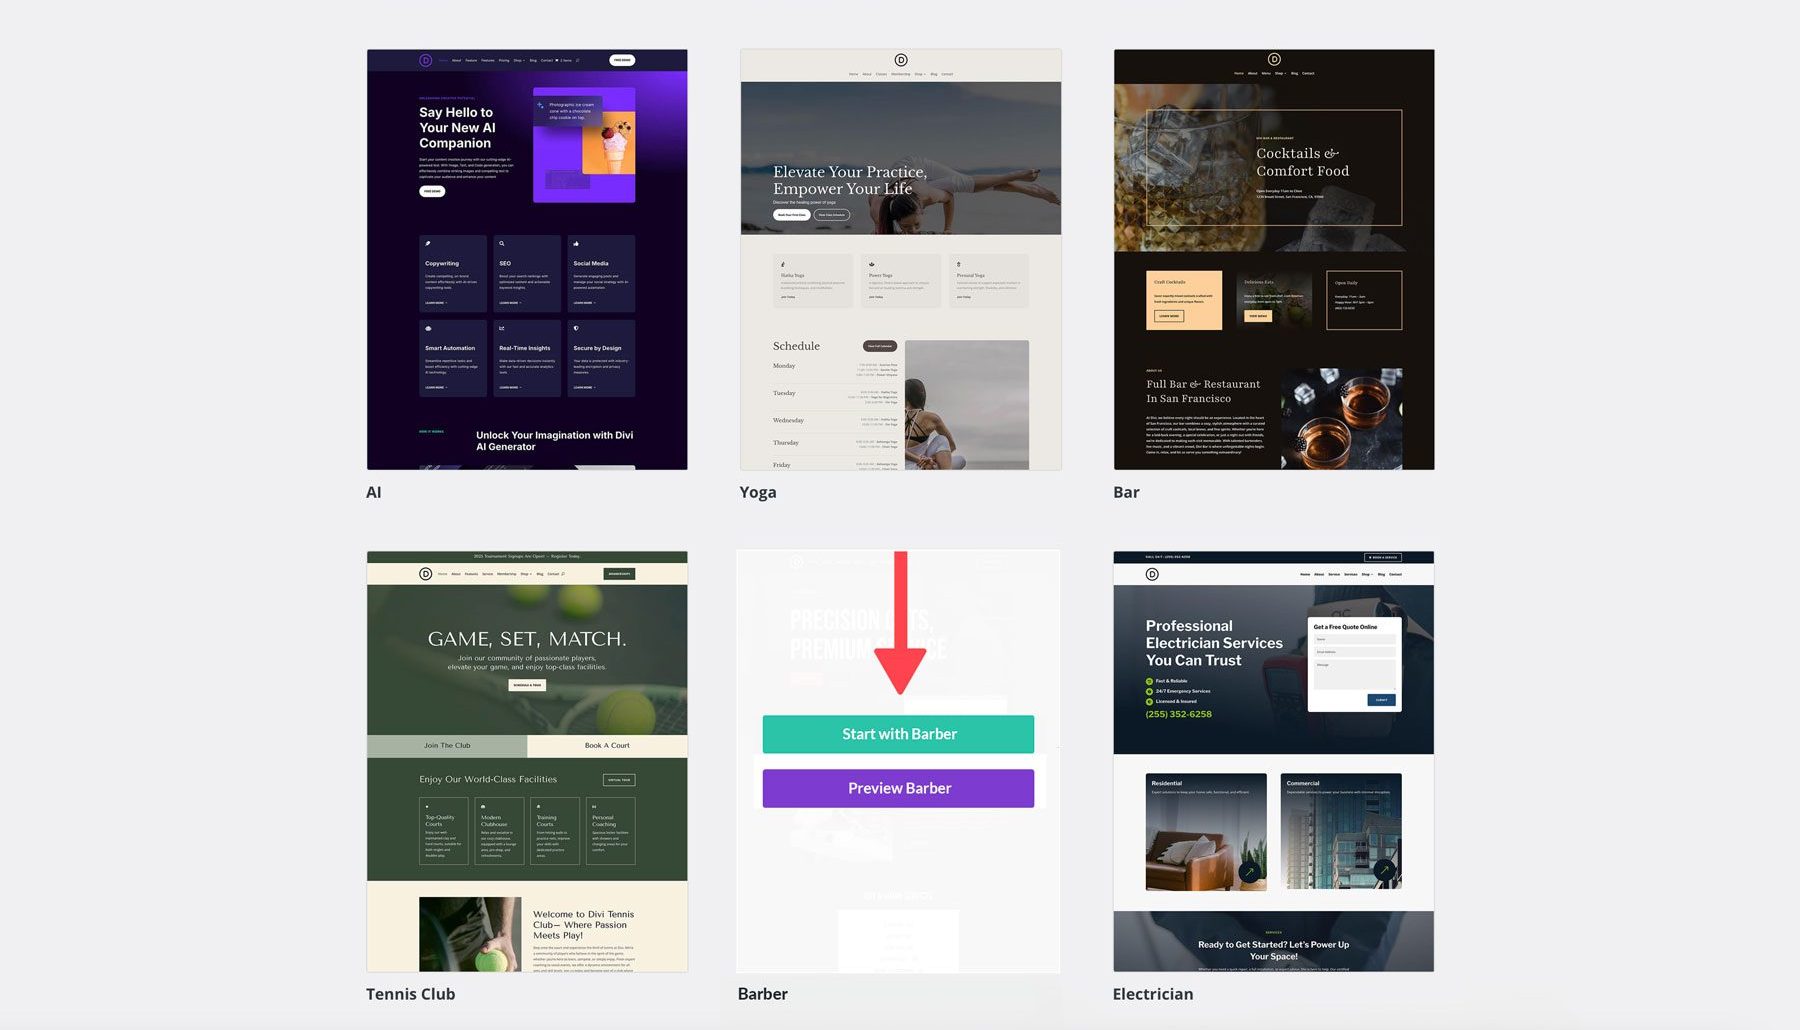Screen dimensions: 1800x1030
Task: Click the arrow icon on the Residential card
Action: 1248,871
